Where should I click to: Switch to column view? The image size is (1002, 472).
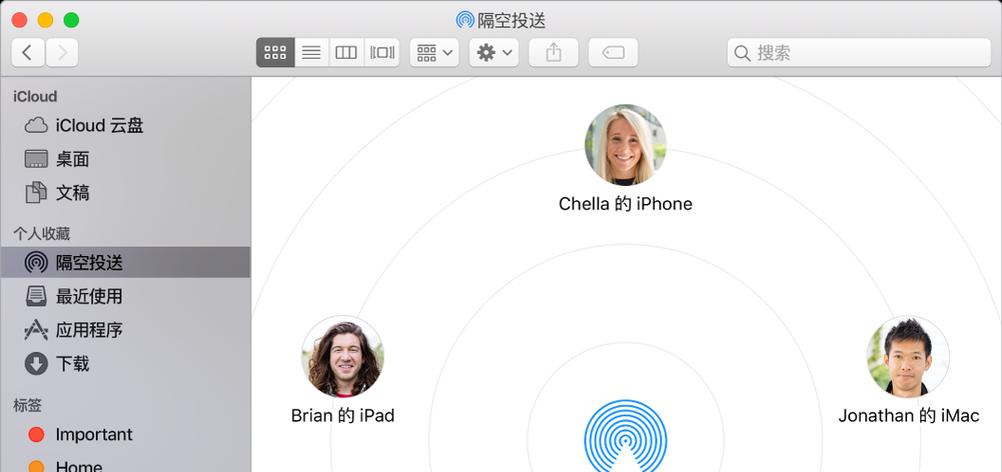point(346,52)
